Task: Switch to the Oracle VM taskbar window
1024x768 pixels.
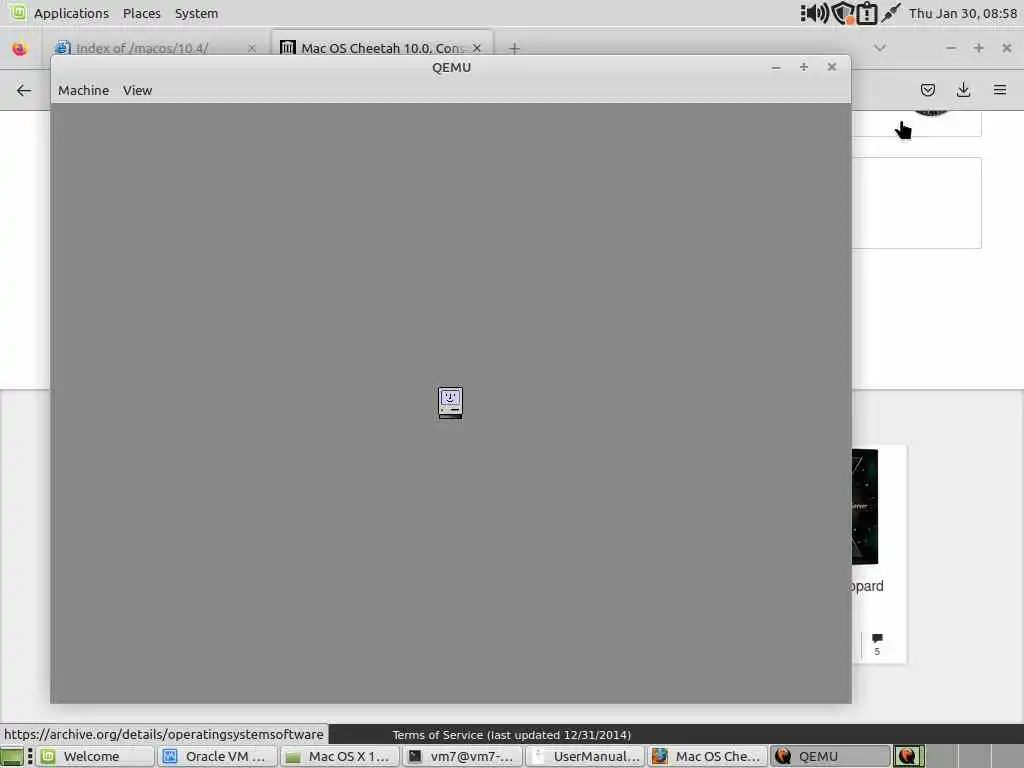Action: pos(217,756)
